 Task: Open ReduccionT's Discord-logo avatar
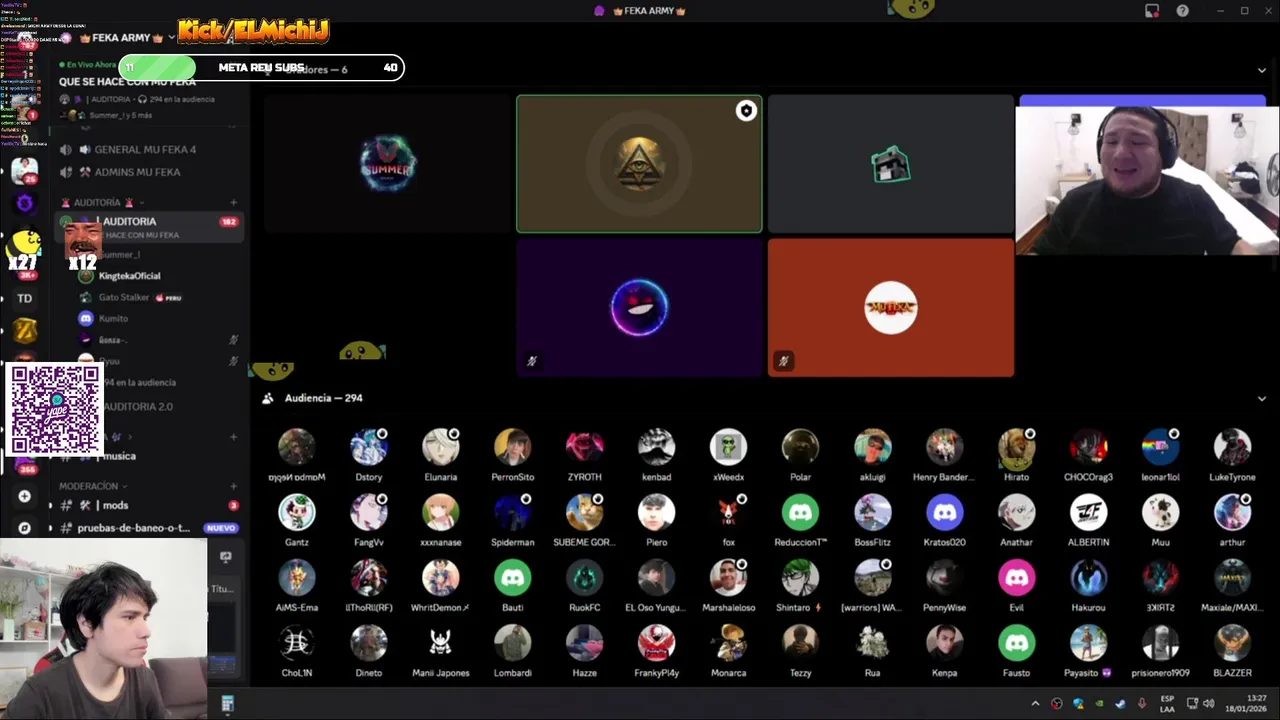click(801, 512)
